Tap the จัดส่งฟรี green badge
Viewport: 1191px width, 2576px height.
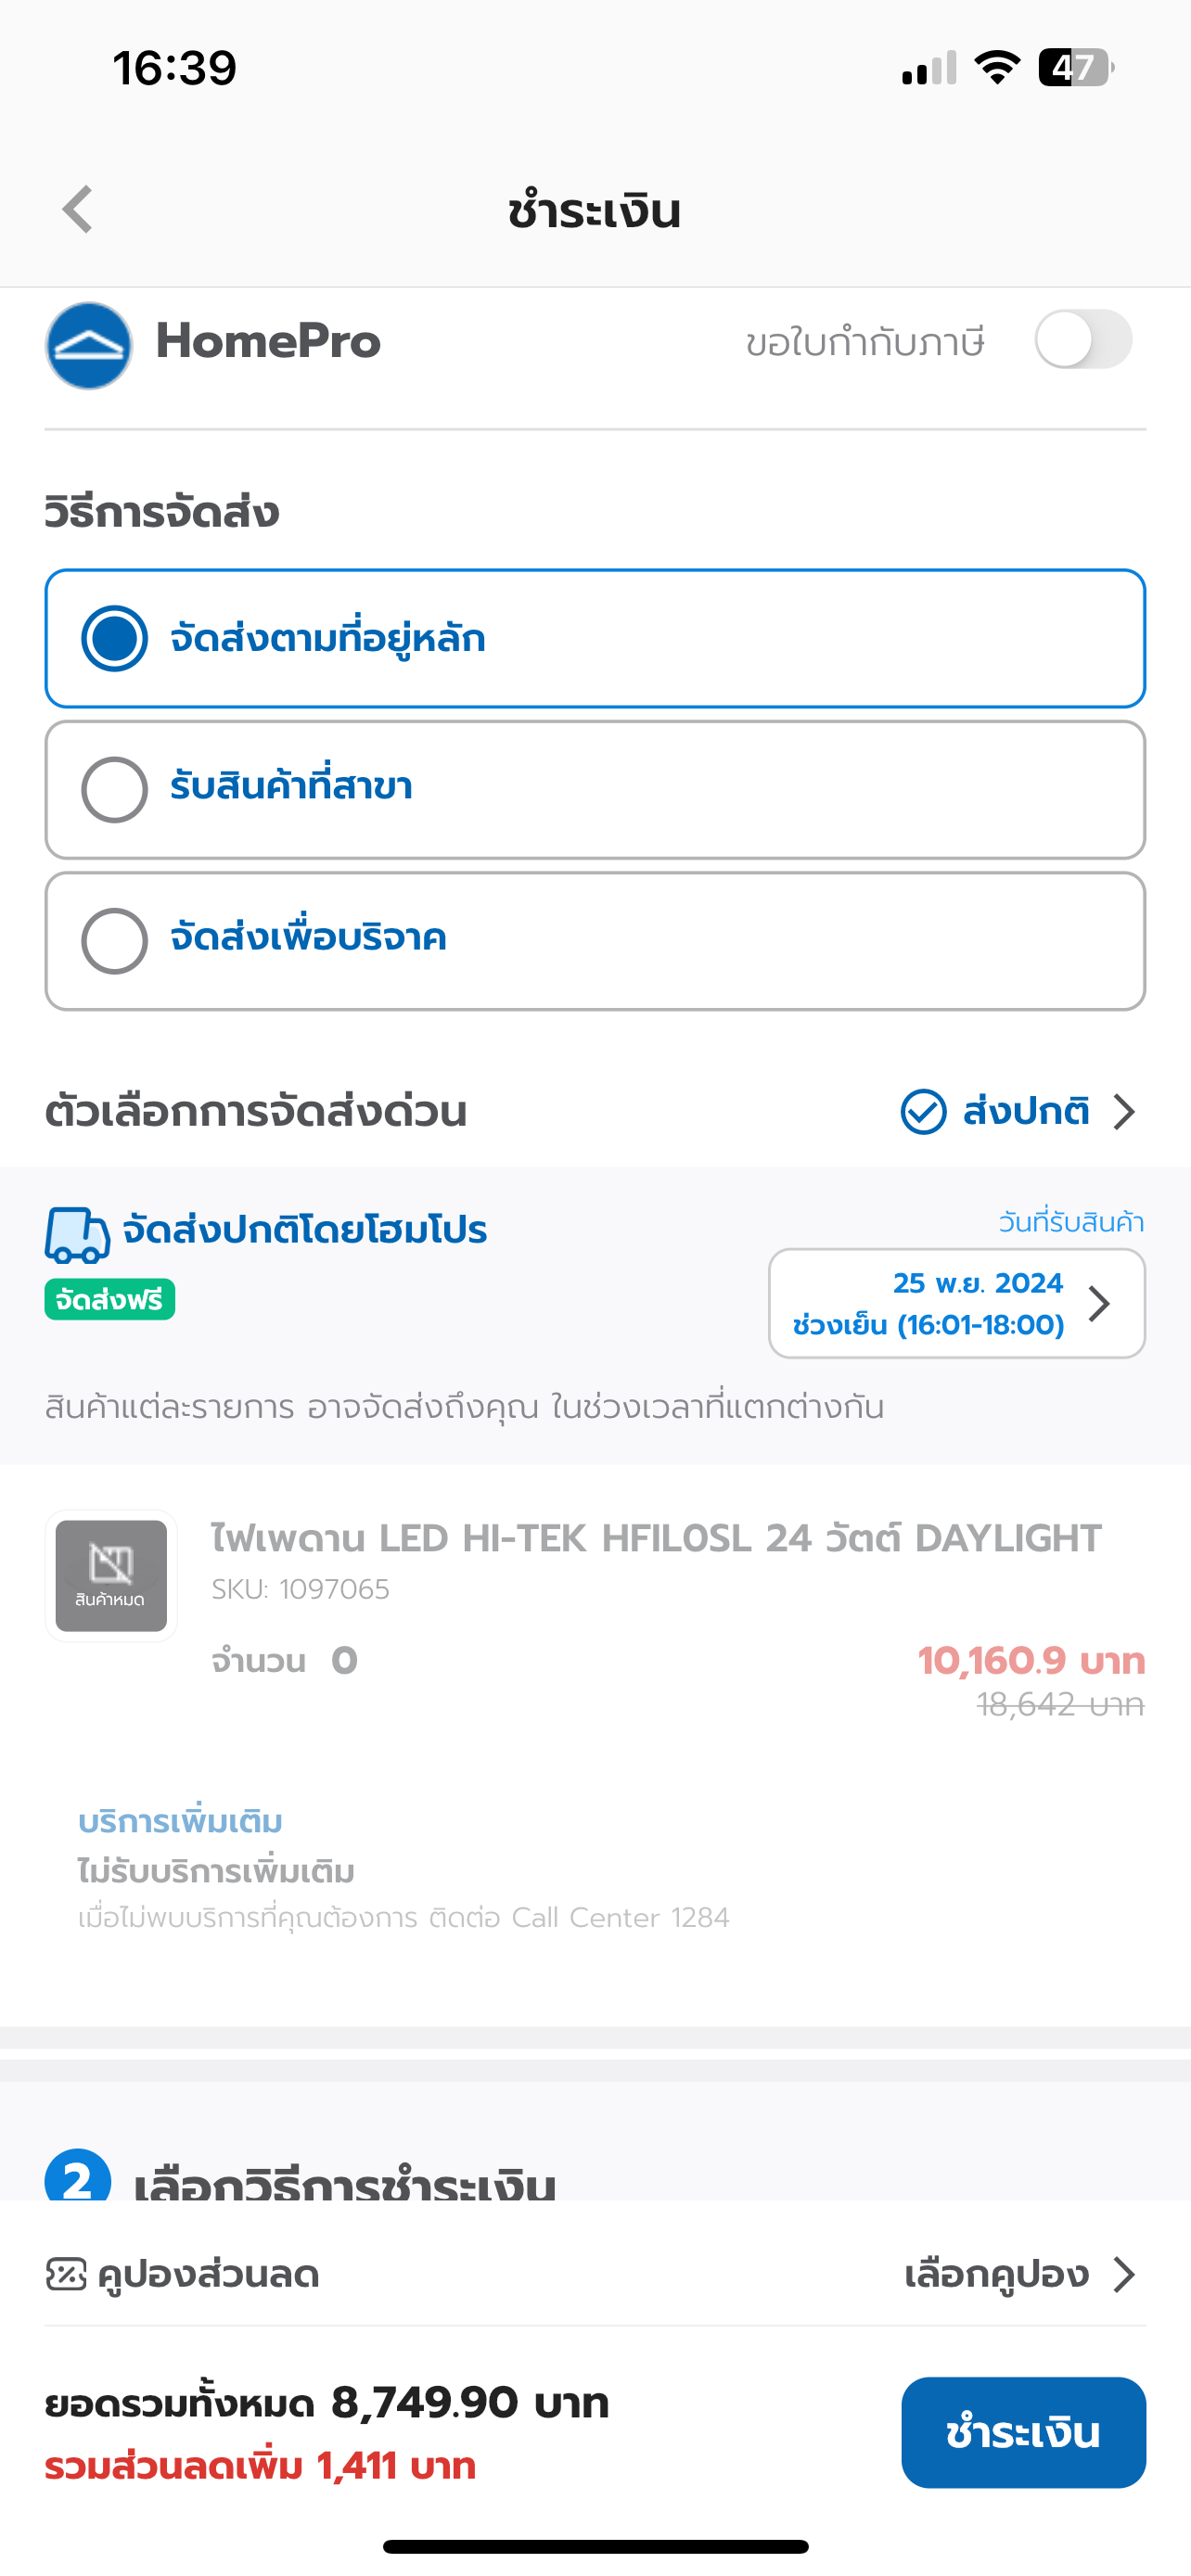(x=110, y=1299)
